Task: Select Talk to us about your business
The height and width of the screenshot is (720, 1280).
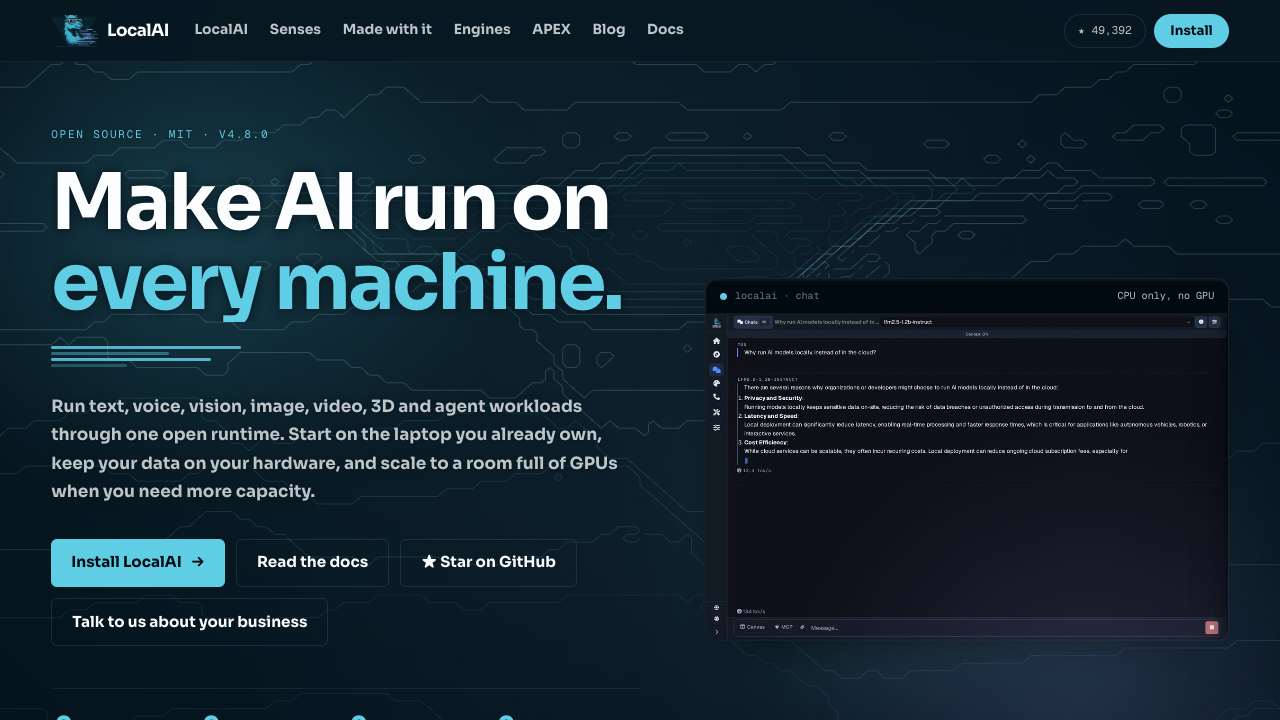Action: click(189, 622)
